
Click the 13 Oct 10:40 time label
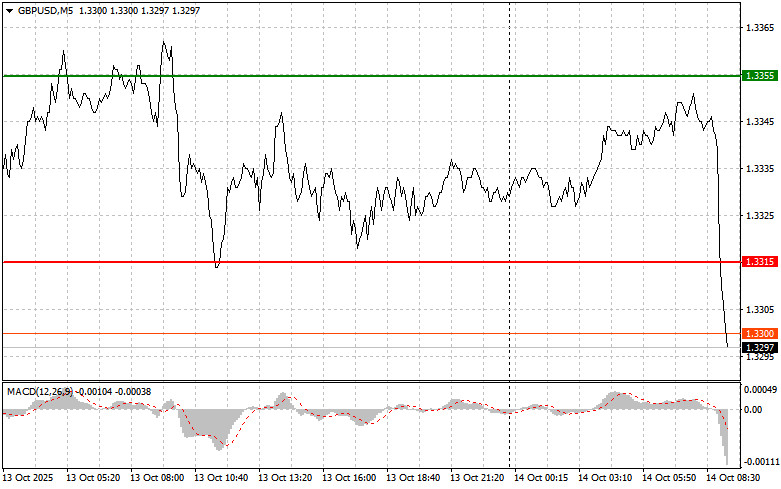(221, 479)
